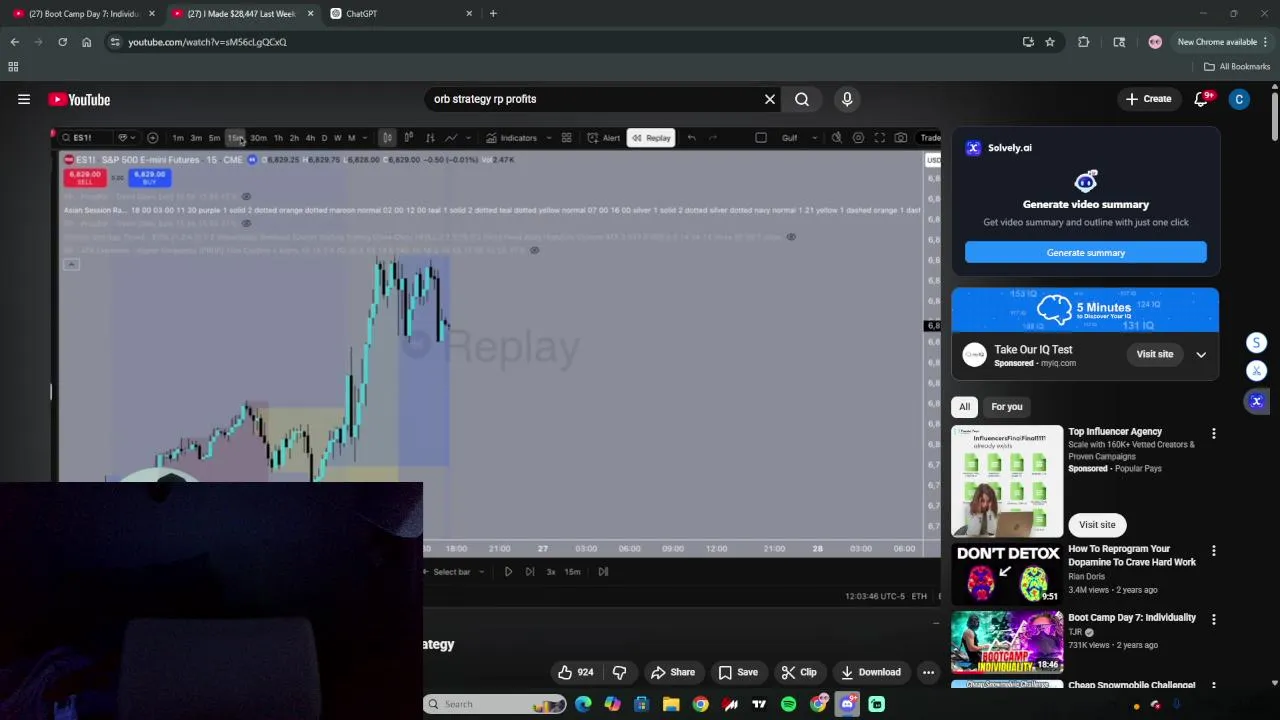
Task: Open the layout setup square icon
Action: point(760,138)
